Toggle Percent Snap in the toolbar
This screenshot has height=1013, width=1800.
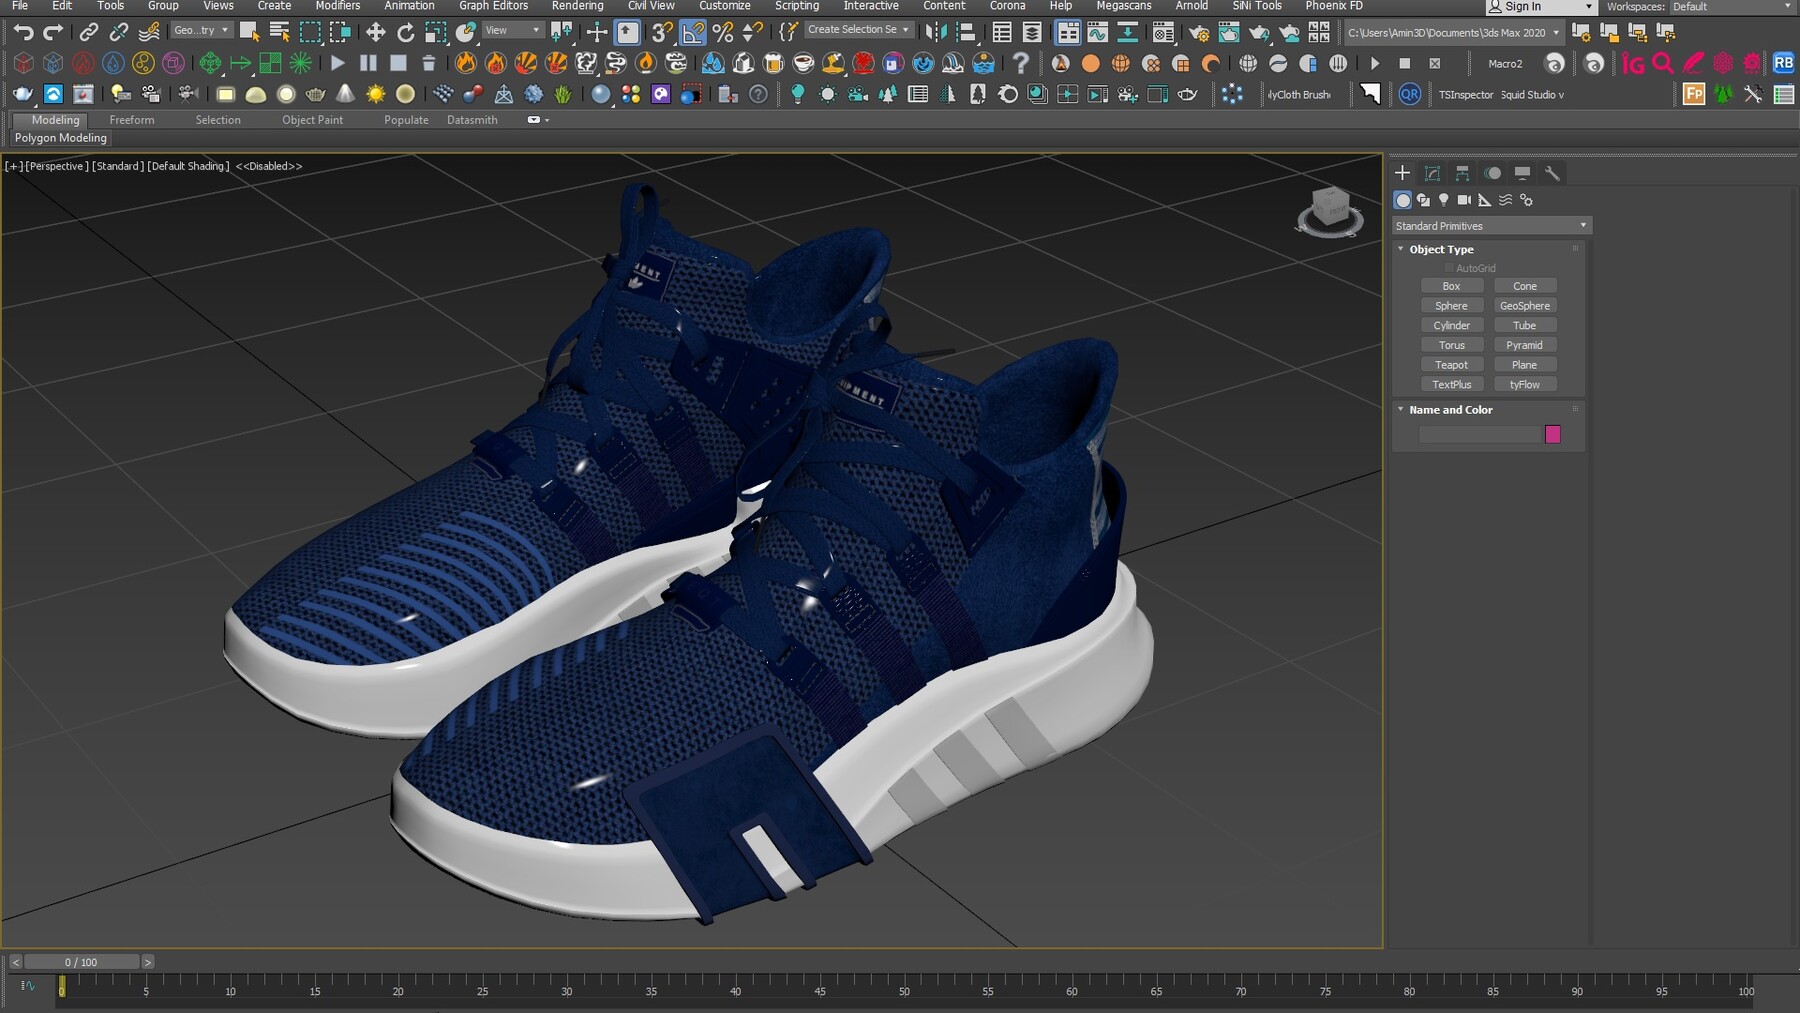click(722, 32)
